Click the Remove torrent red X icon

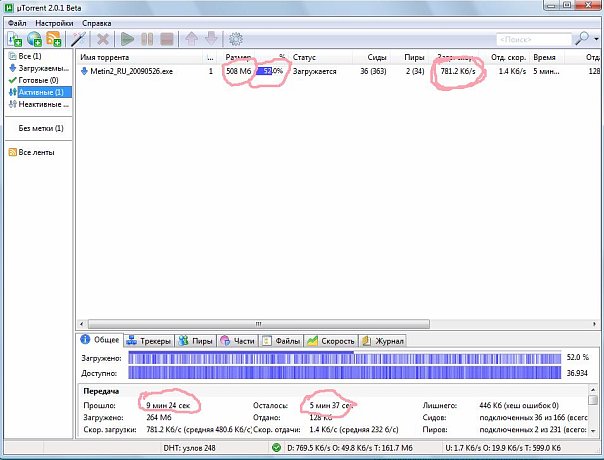click(102, 39)
